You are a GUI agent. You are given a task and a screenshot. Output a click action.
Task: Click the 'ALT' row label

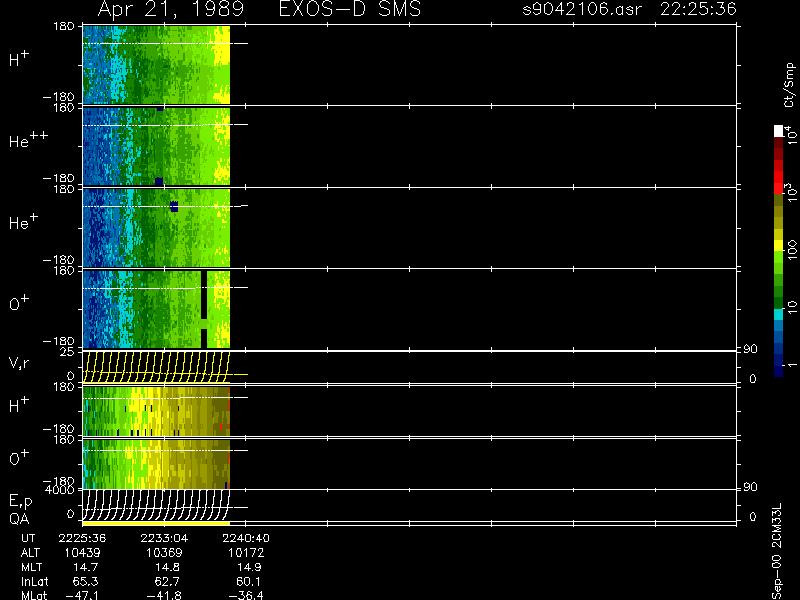[x=30, y=553]
